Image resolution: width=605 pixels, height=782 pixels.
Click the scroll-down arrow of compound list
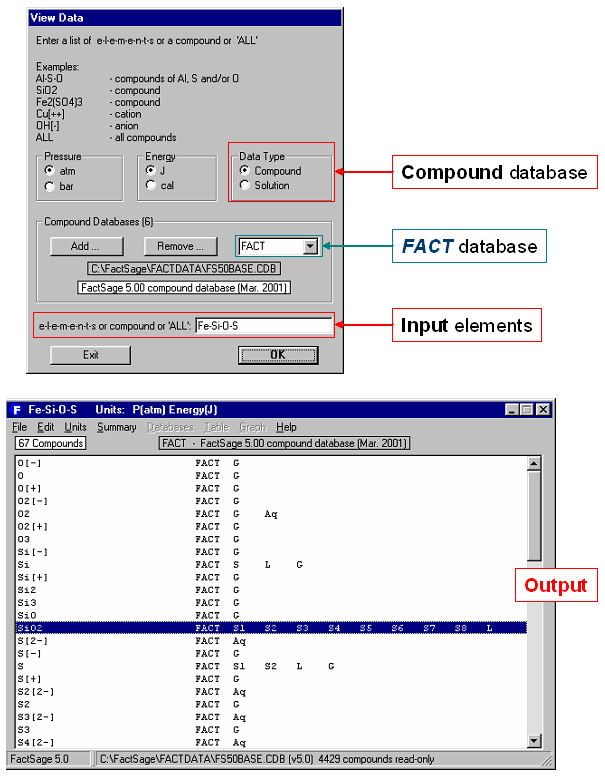click(534, 741)
